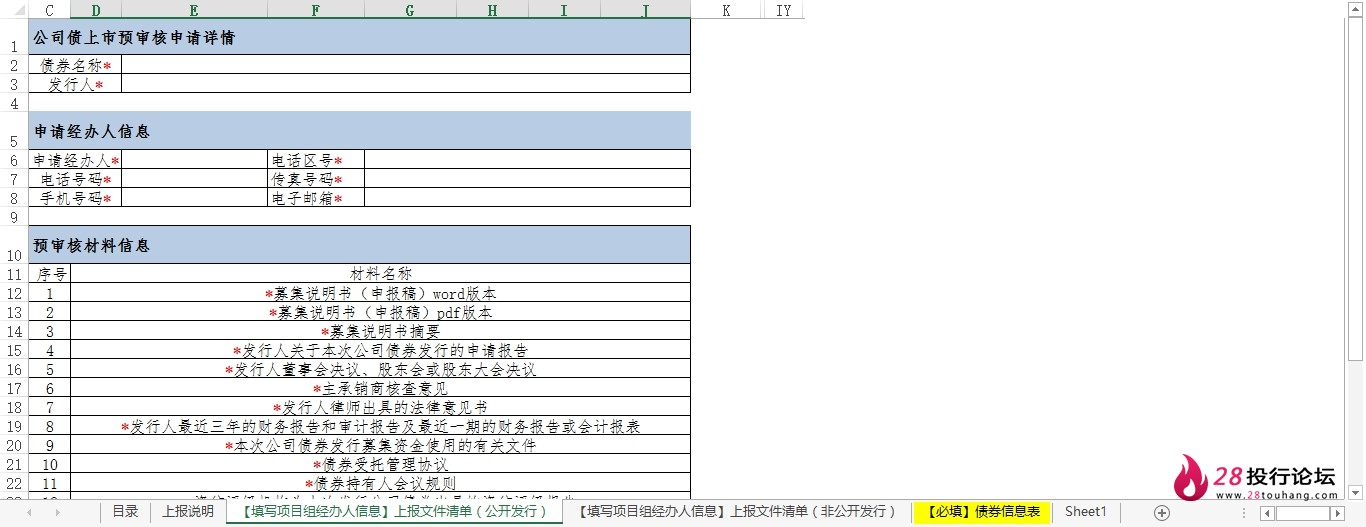Select the 募集说明书（申报稿）pdf版本 cell

tap(380, 312)
